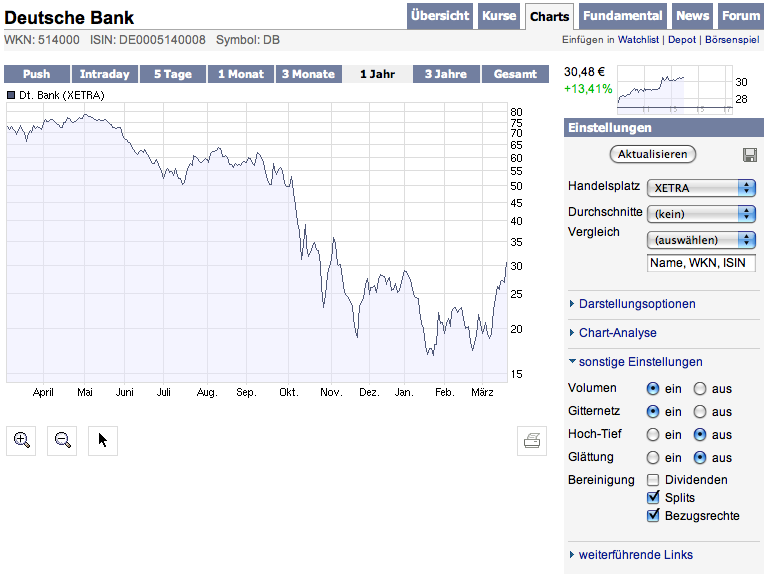This screenshot has height=581, width=773.
Task: Select the 1 Jahr chart period
Action: (x=377, y=74)
